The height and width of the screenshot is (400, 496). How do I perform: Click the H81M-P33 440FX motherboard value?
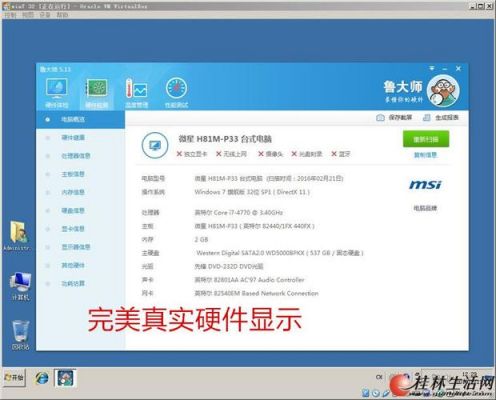click(x=254, y=226)
